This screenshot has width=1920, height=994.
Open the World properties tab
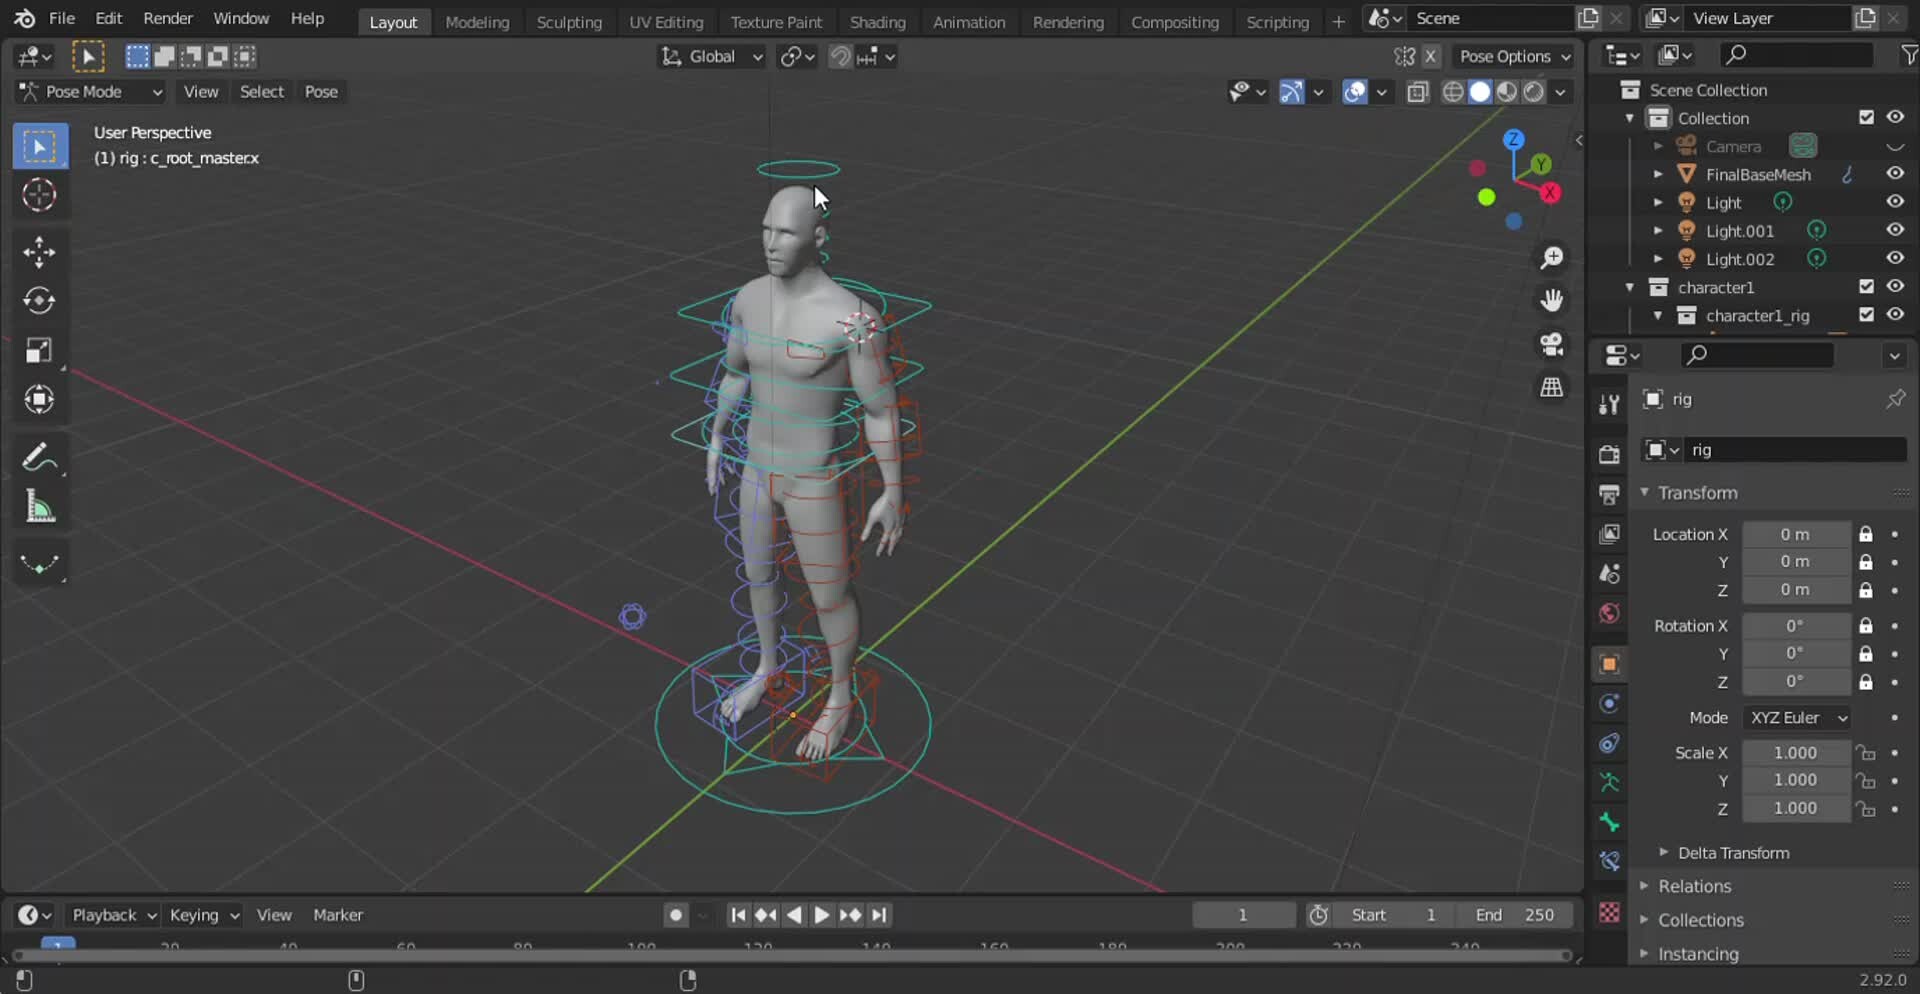(x=1609, y=613)
